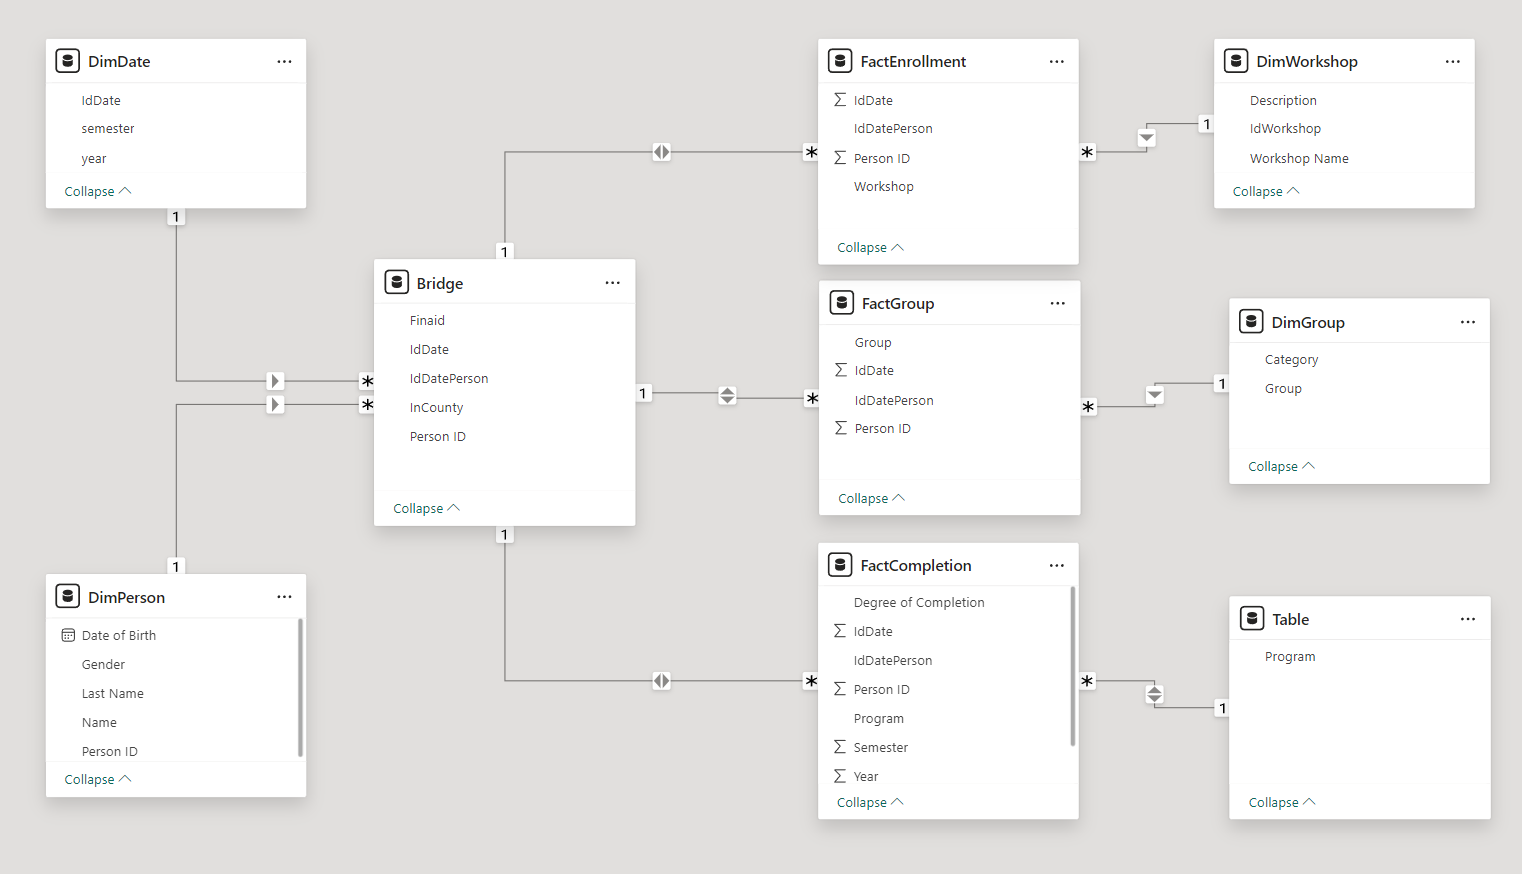
Task: Click the DimGroup table database icon
Action: [x=1251, y=321]
